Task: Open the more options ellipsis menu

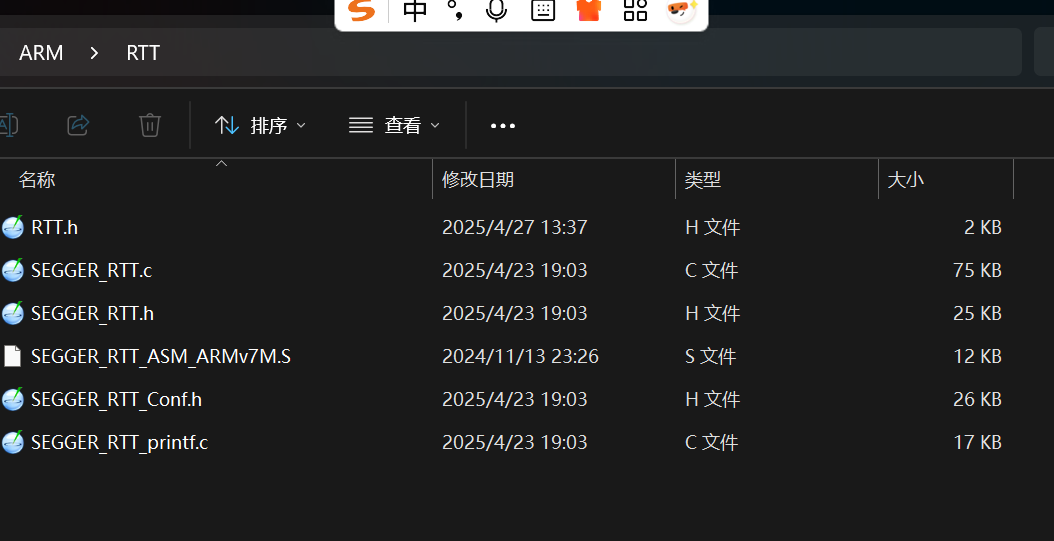Action: tap(503, 126)
